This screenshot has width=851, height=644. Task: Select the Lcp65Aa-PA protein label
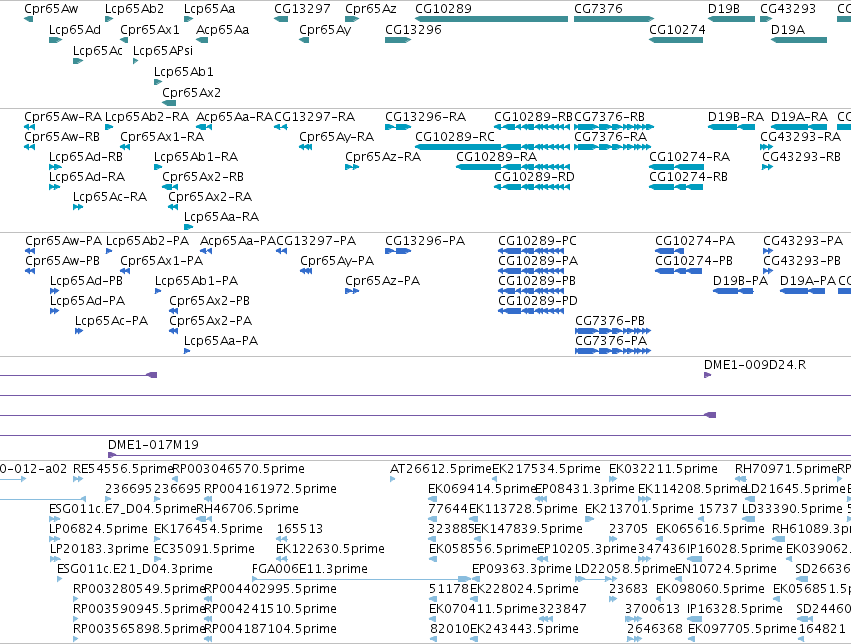point(221,341)
